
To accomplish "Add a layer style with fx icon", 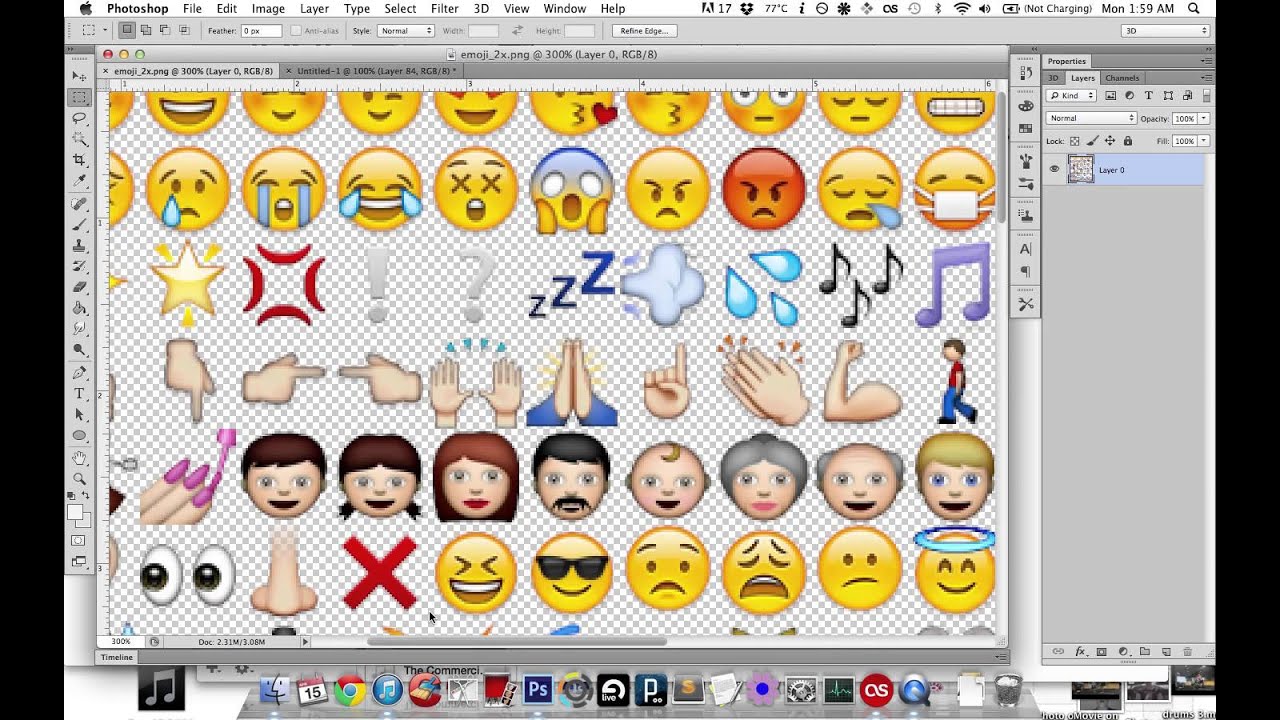I will click(x=1080, y=651).
